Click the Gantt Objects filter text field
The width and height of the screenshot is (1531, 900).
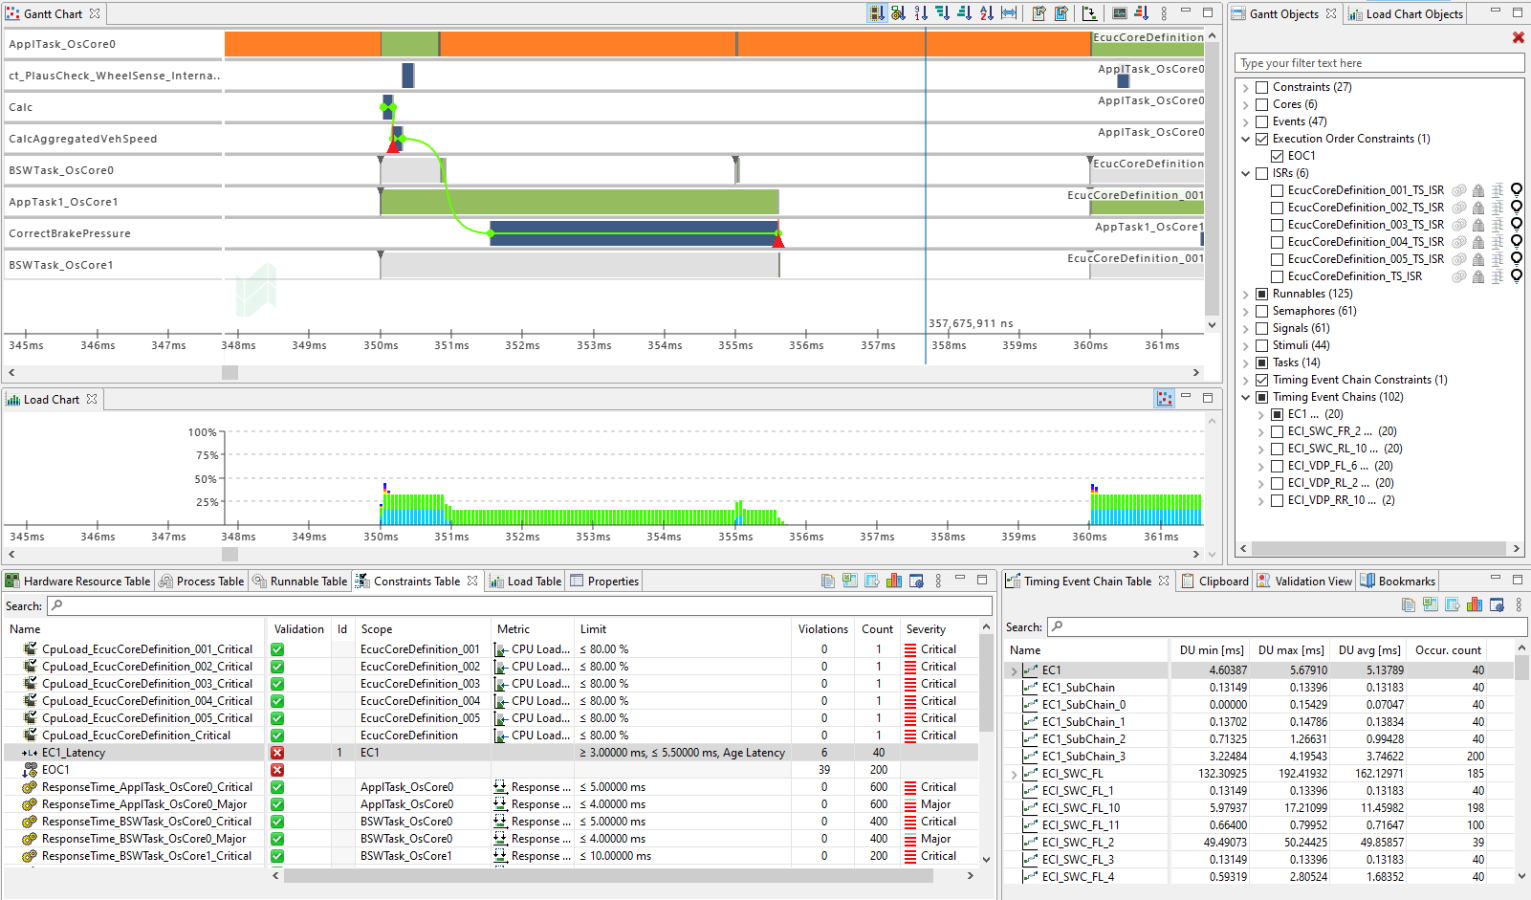1379,63
